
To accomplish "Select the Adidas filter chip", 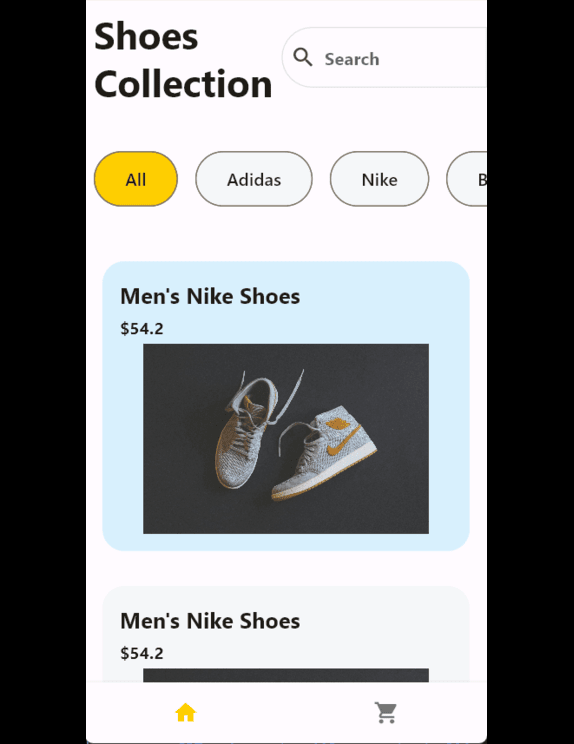I will [x=254, y=179].
